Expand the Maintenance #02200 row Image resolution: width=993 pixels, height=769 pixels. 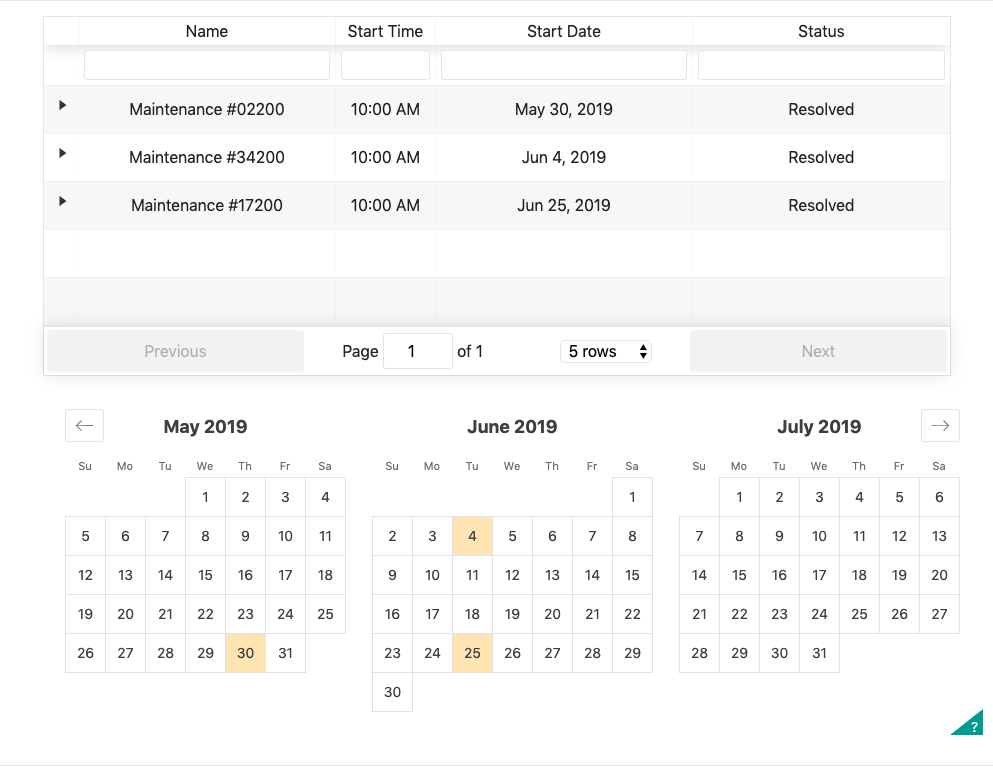62,105
